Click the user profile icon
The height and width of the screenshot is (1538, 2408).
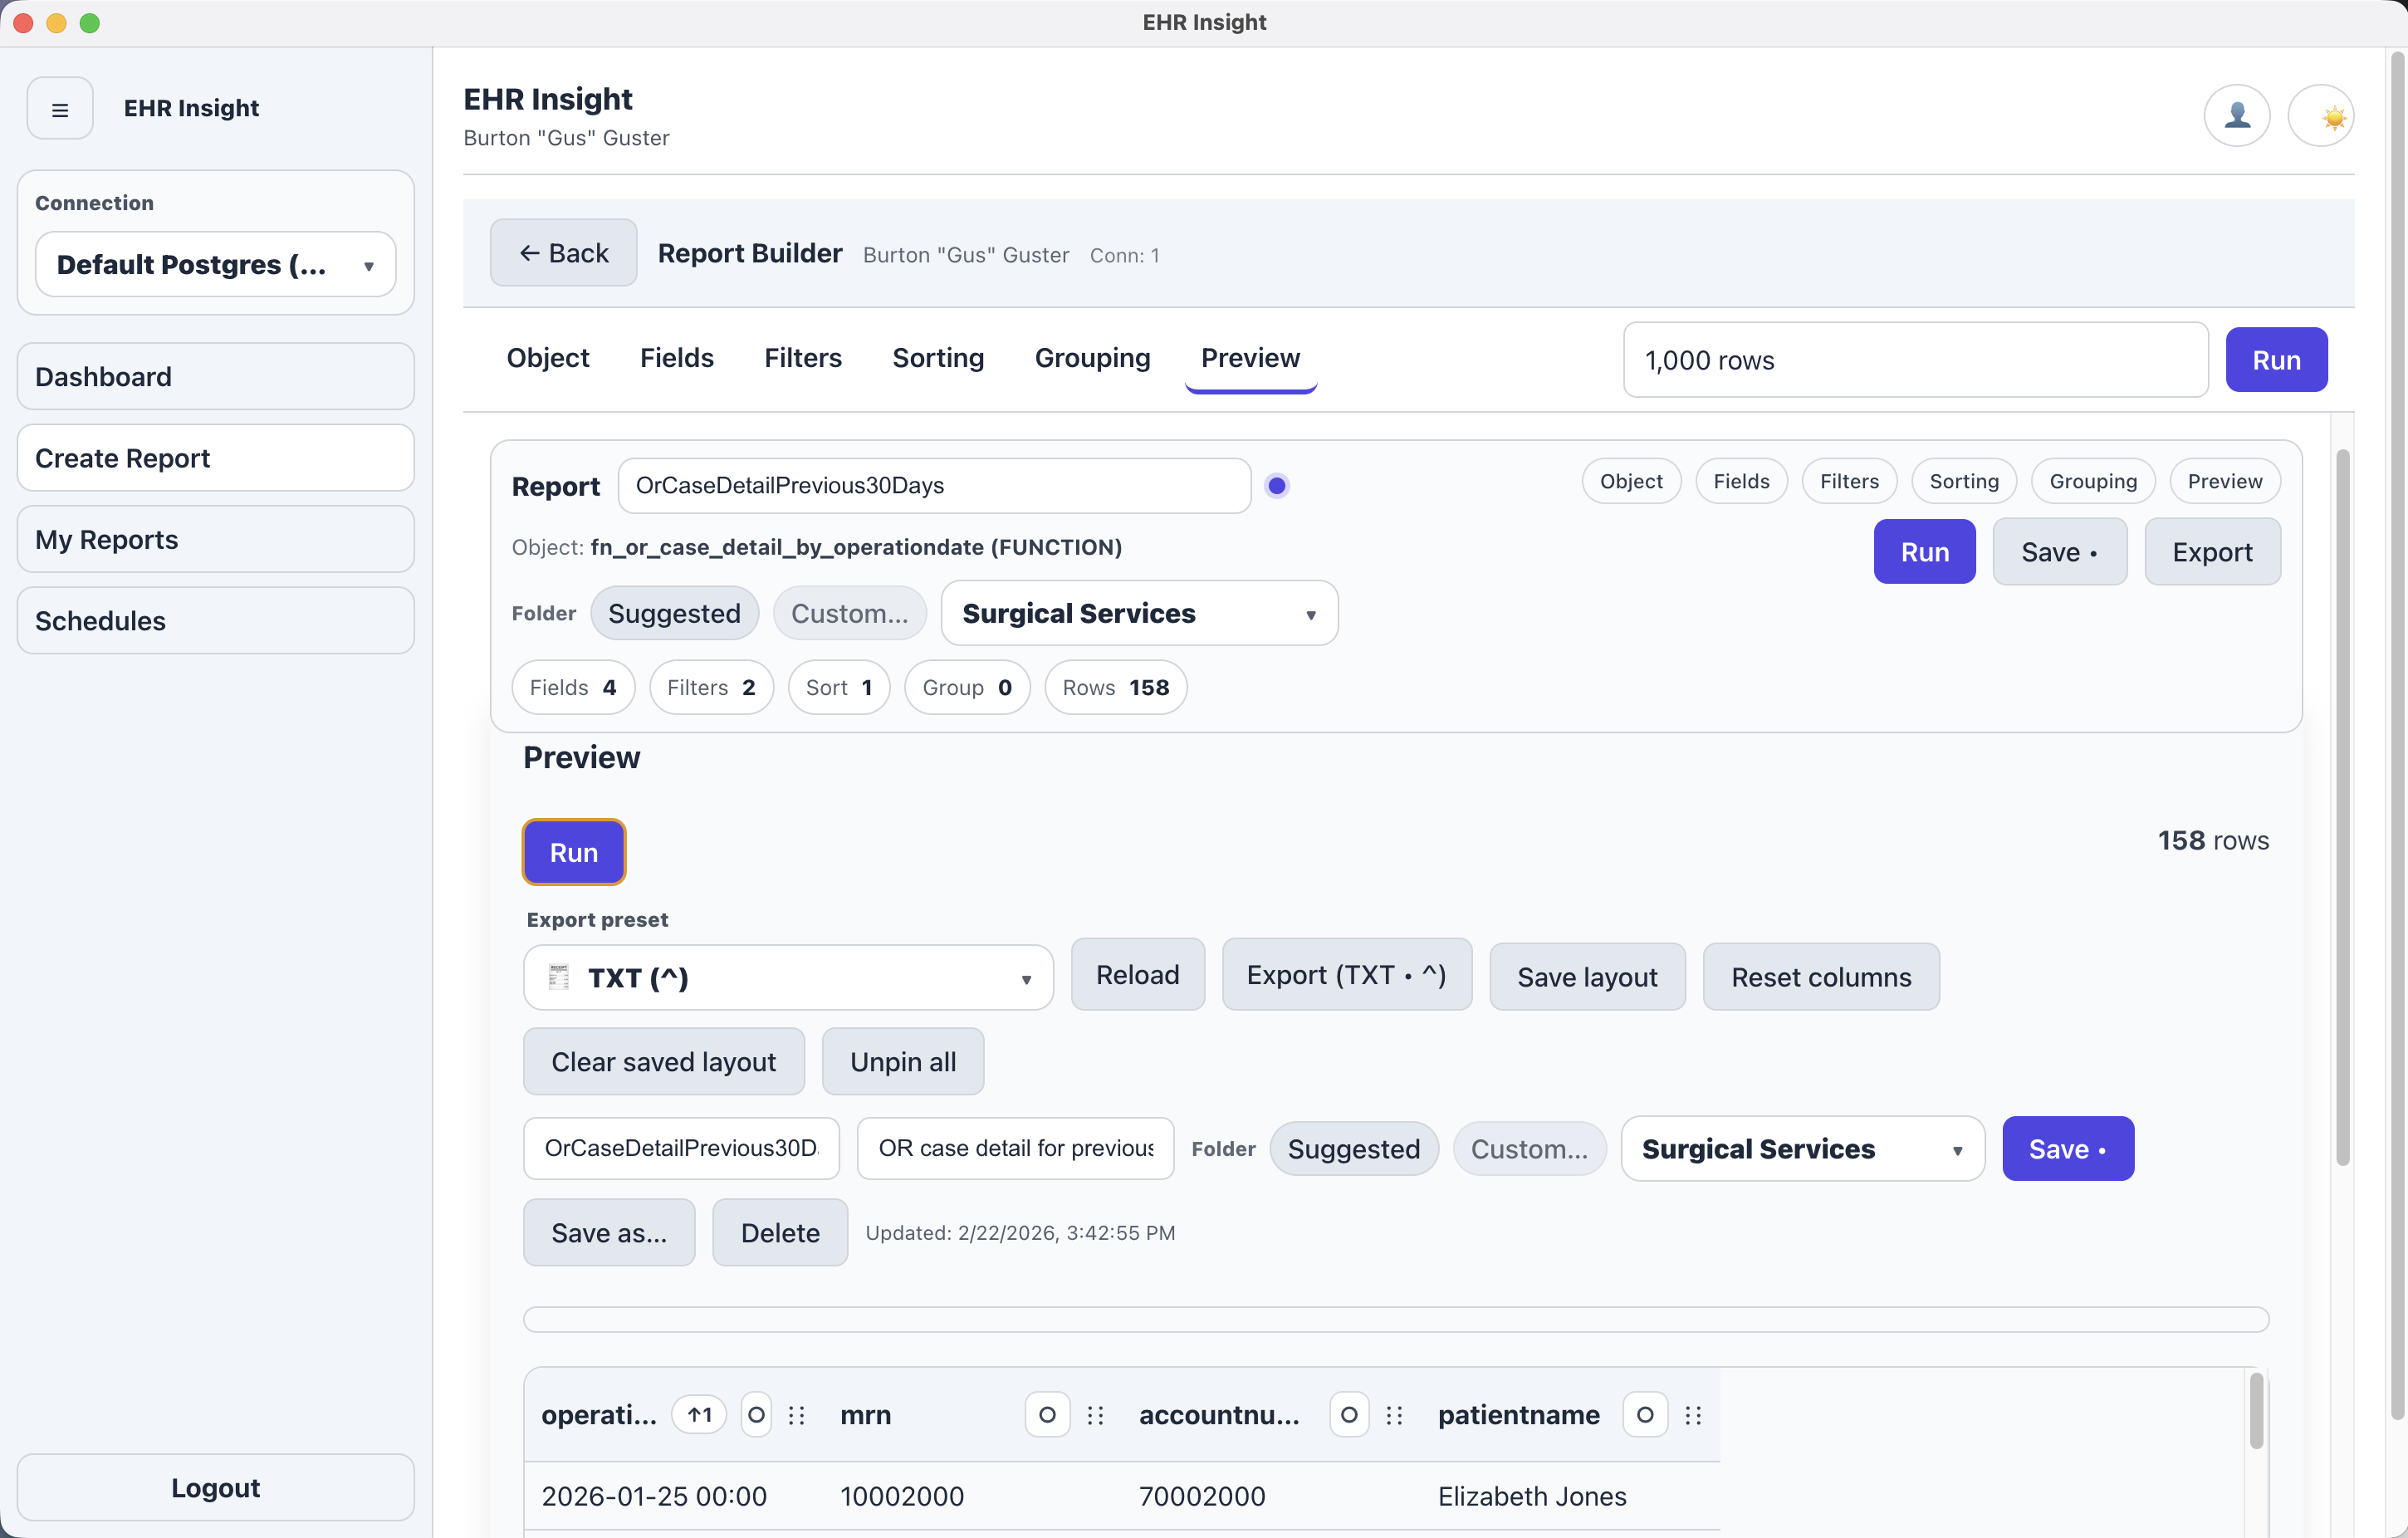2237,115
